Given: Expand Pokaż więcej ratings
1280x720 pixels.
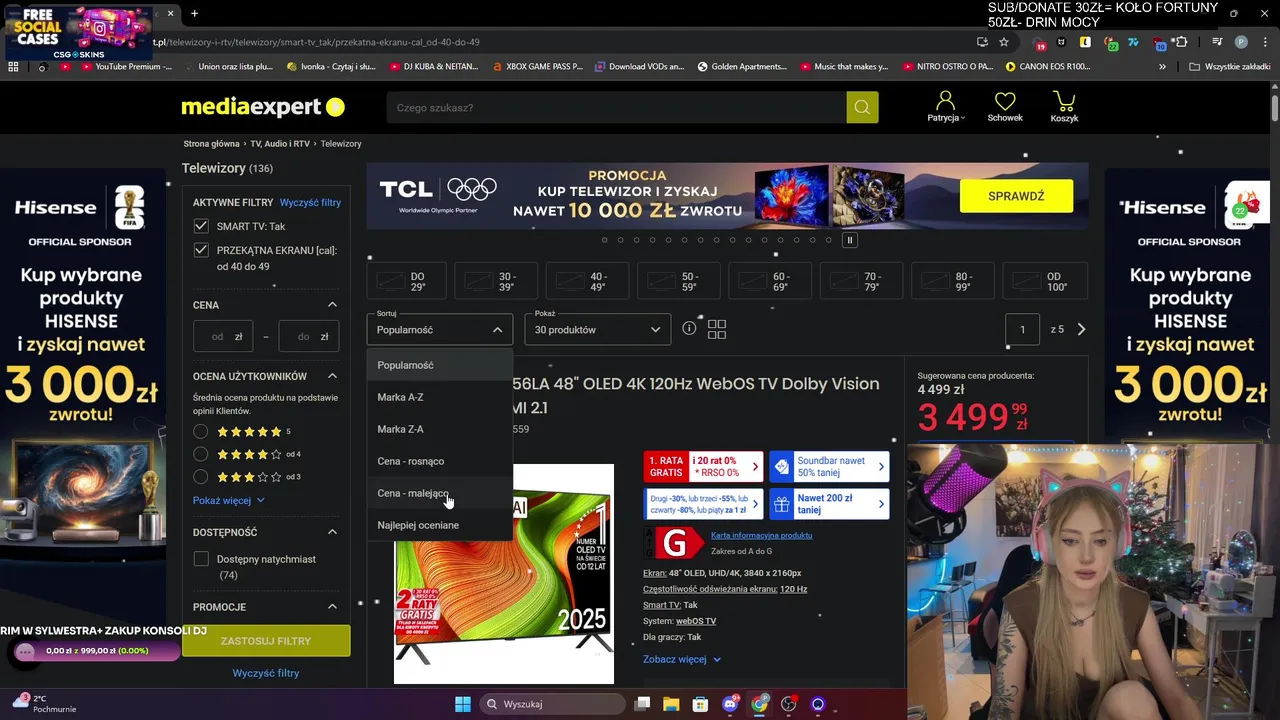Looking at the screenshot, I should pyautogui.click(x=229, y=500).
